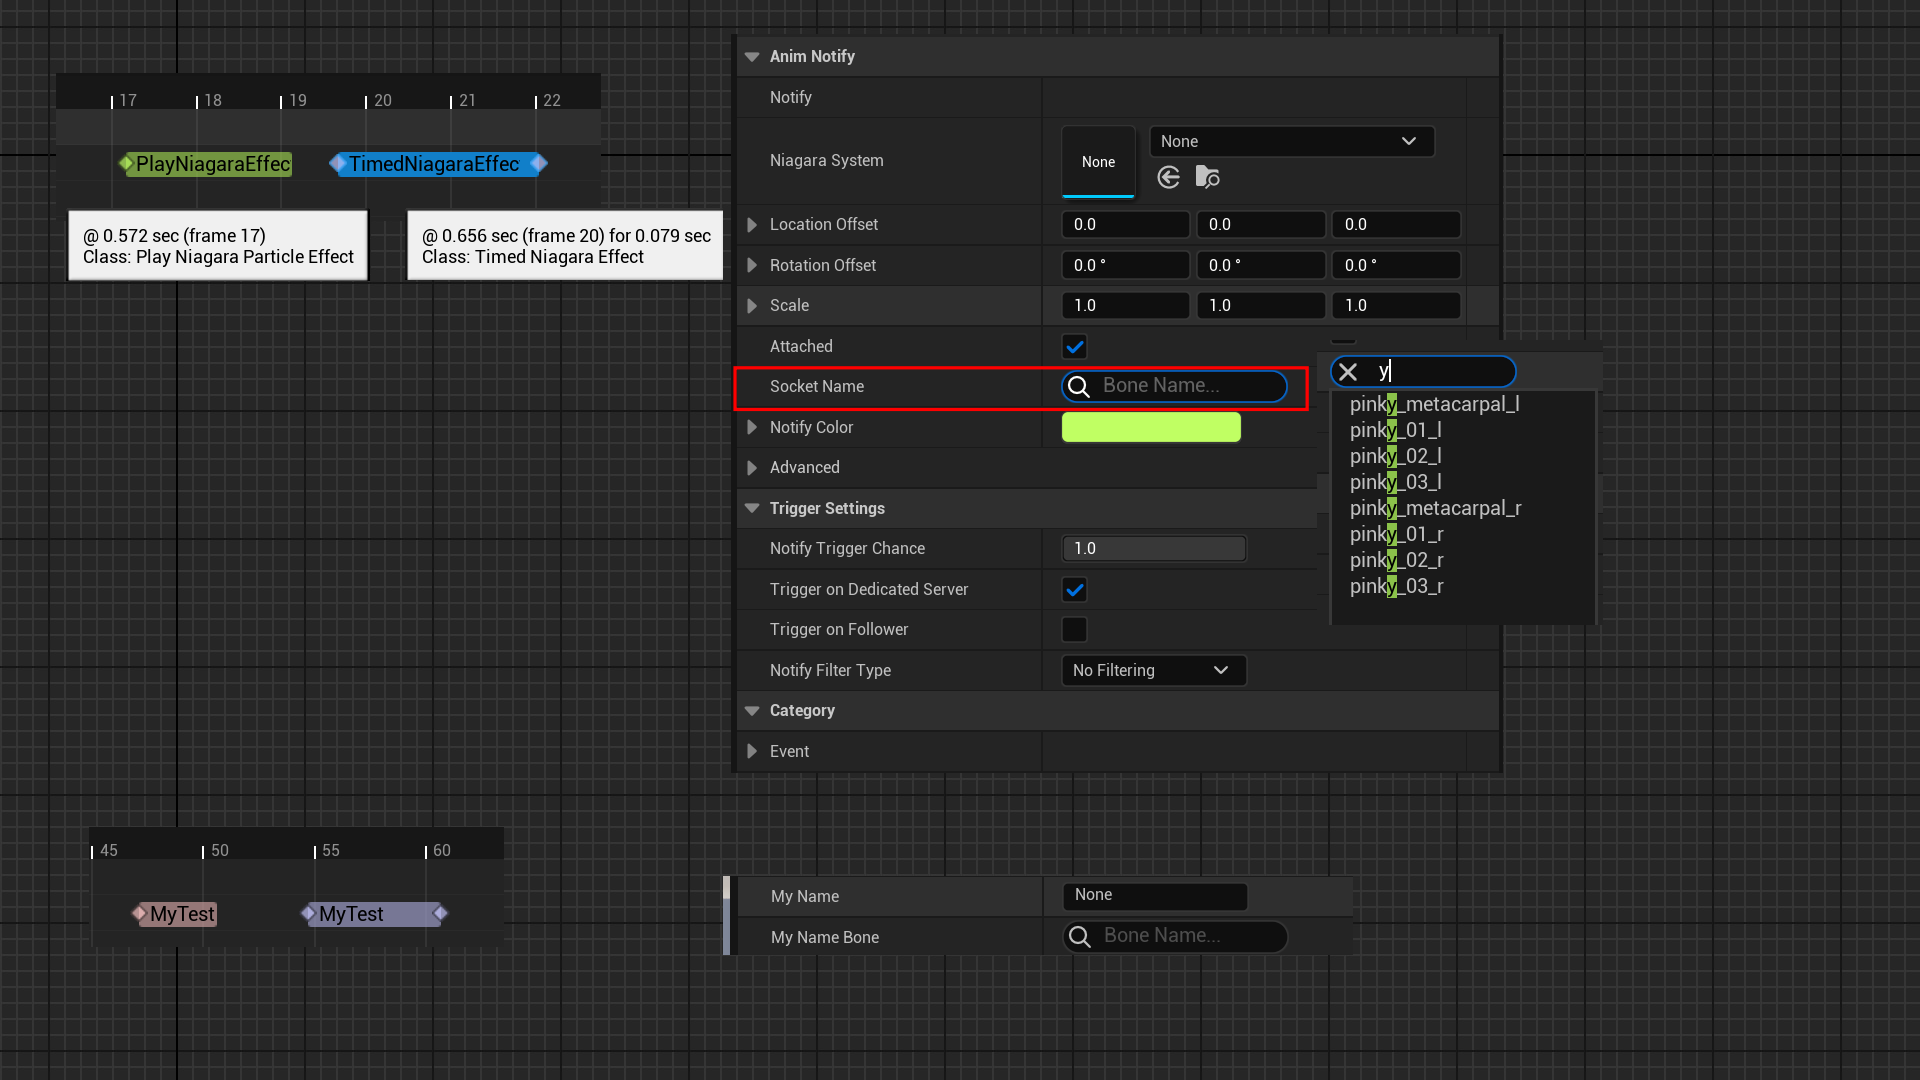Clear the bone search with the X icon

click(x=1348, y=372)
